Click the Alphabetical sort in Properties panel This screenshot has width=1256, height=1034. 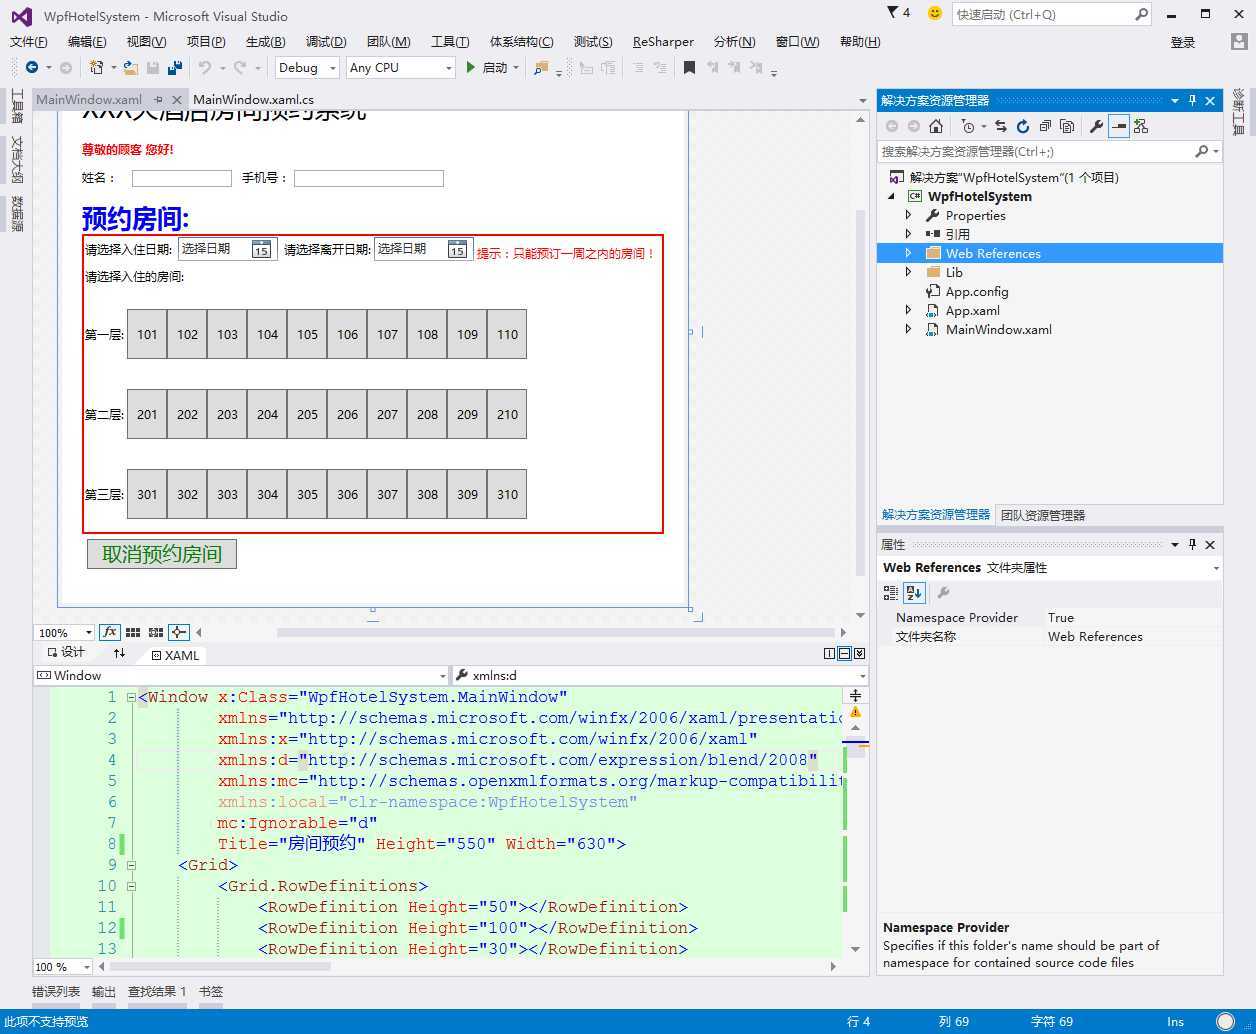pos(914,593)
